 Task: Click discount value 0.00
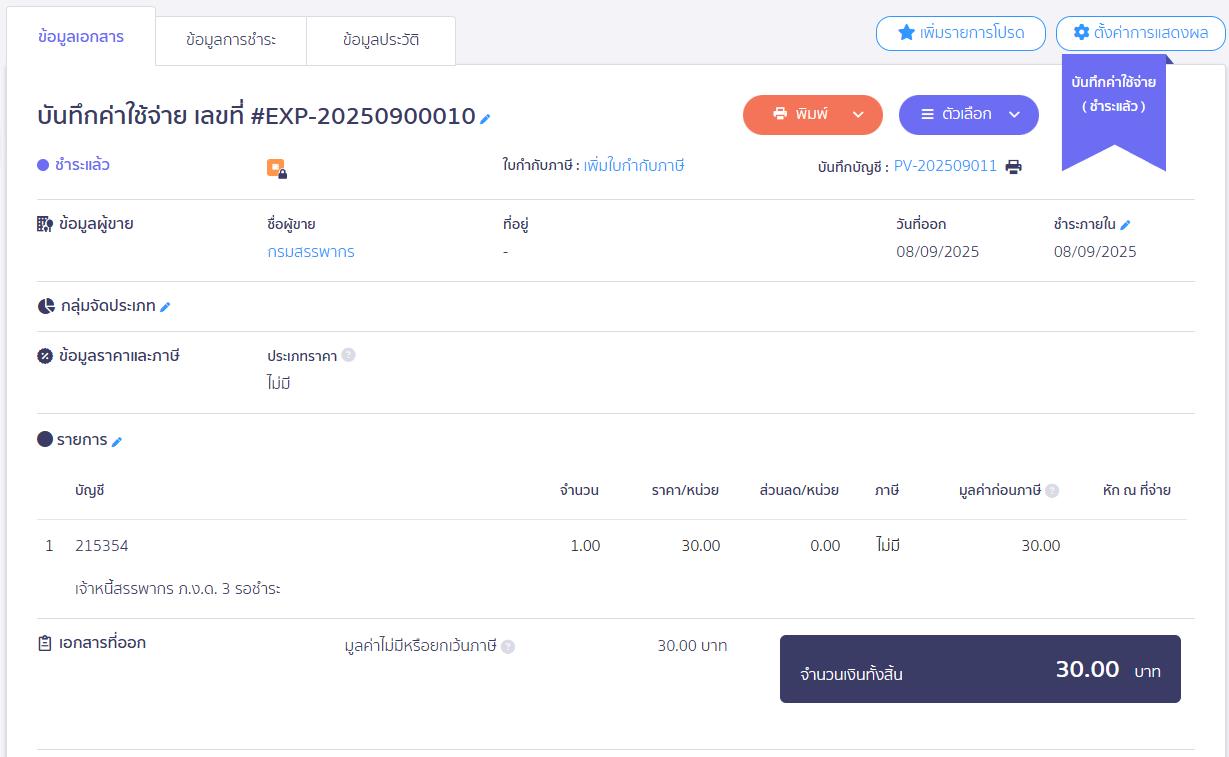point(825,546)
